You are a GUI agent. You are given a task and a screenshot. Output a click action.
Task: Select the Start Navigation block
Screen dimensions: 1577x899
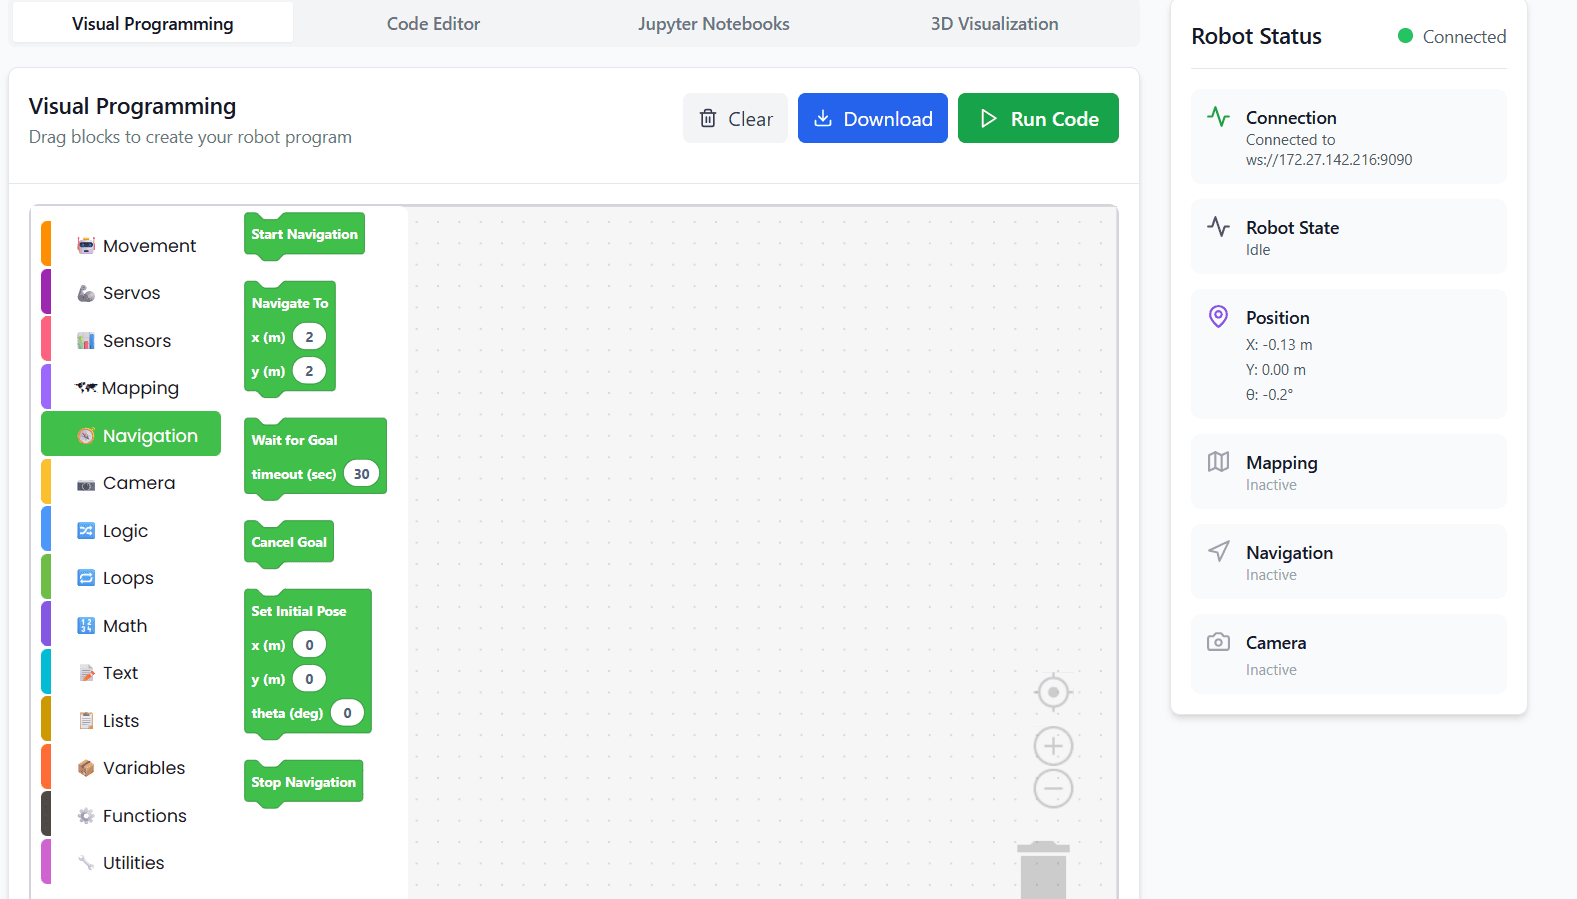click(x=303, y=234)
